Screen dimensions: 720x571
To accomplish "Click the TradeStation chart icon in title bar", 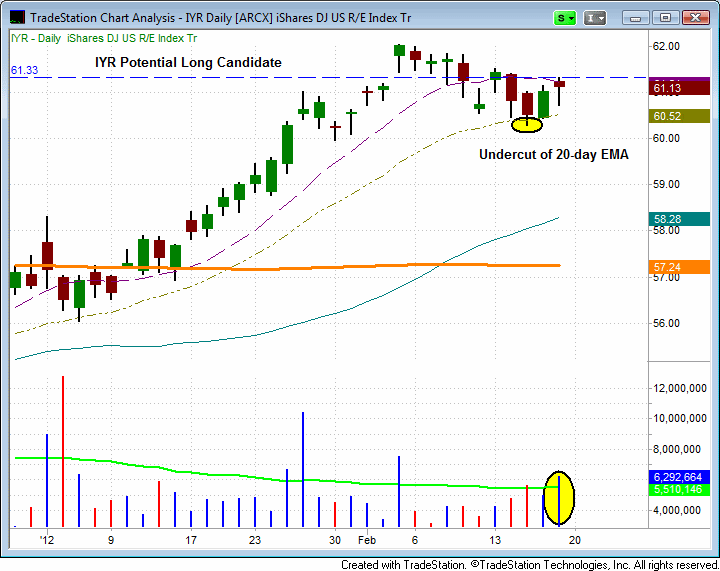I will [17, 18].
